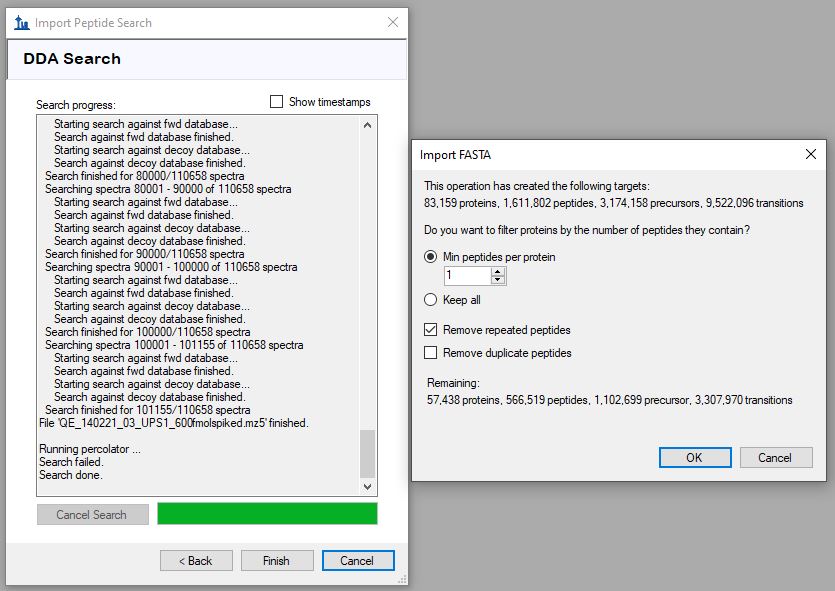835x591 pixels.
Task: Close the Import FASTA dialog
Action: pos(811,154)
